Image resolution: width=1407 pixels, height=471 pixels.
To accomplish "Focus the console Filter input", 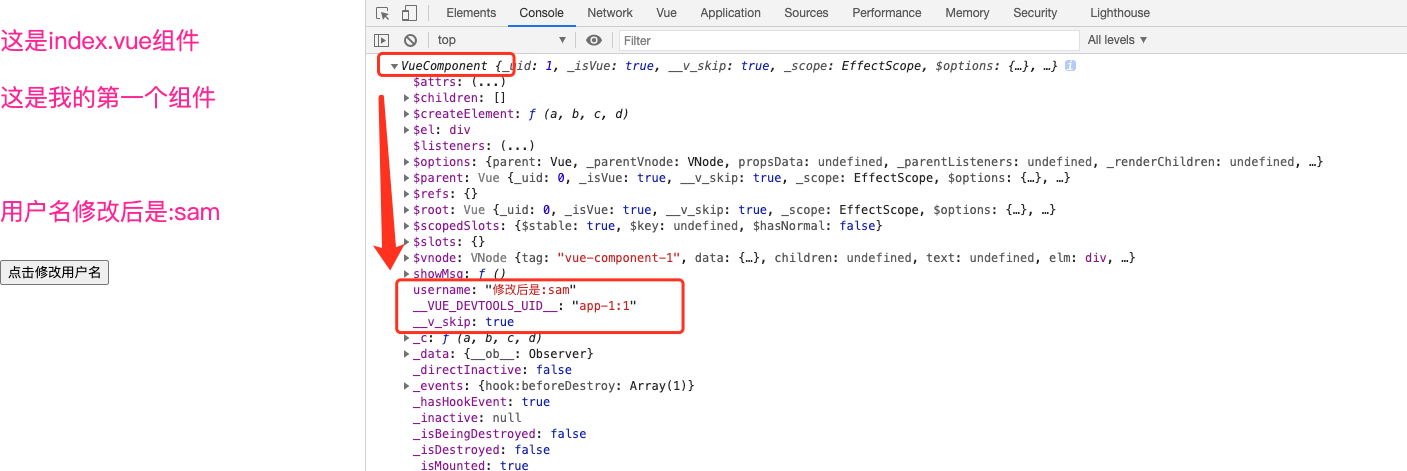I will 849,40.
